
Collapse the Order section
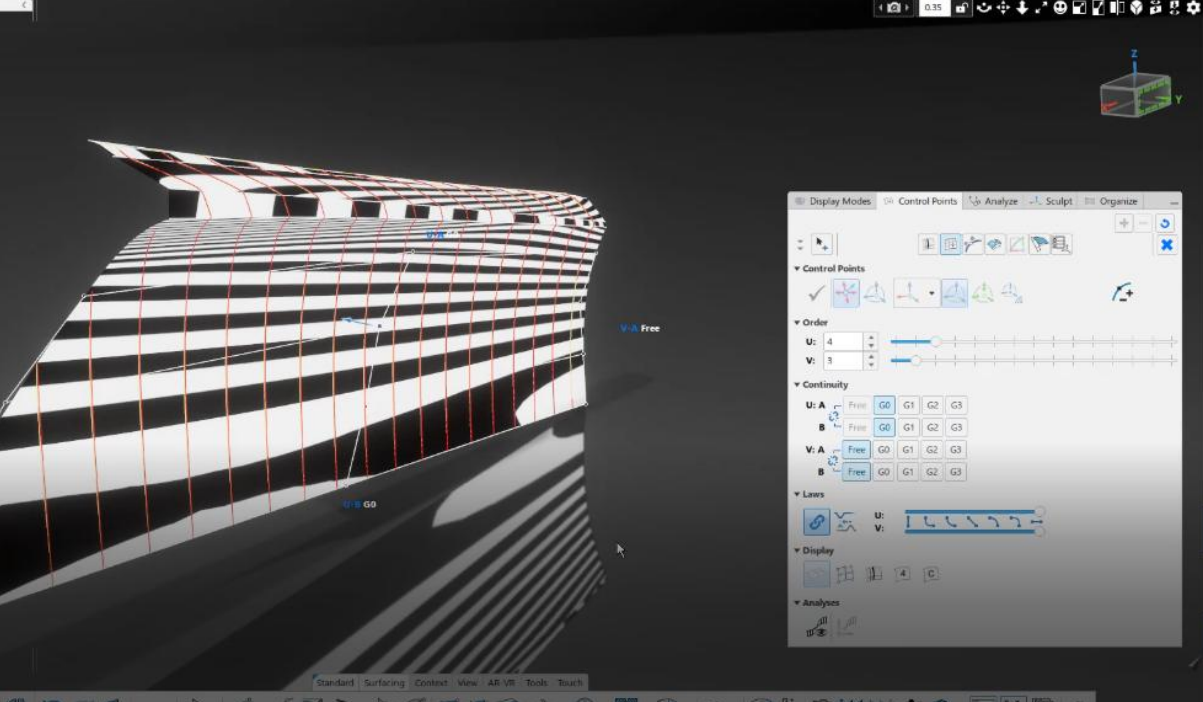coord(797,321)
